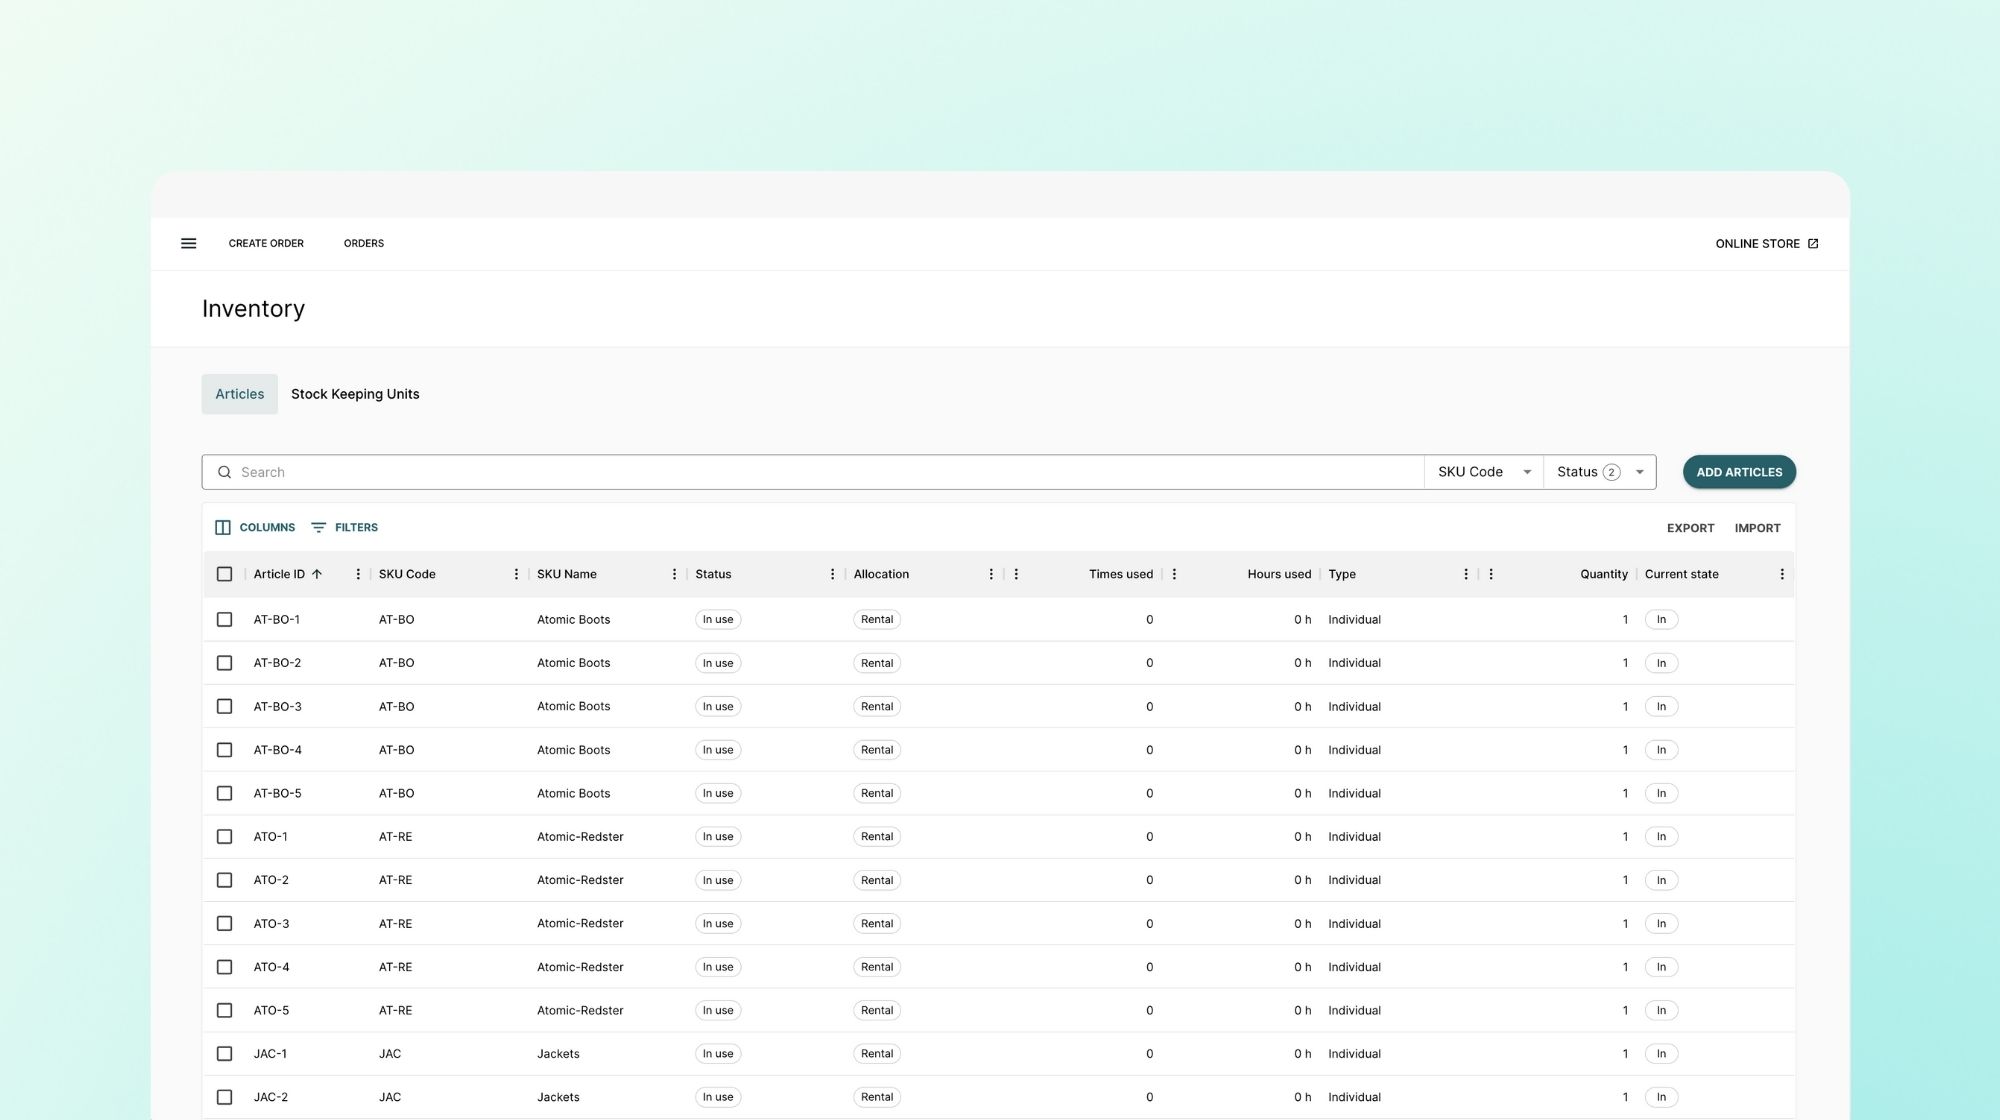Screen dimensions: 2000x1120
Task: Click the Import button
Action: coord(1757,528)
